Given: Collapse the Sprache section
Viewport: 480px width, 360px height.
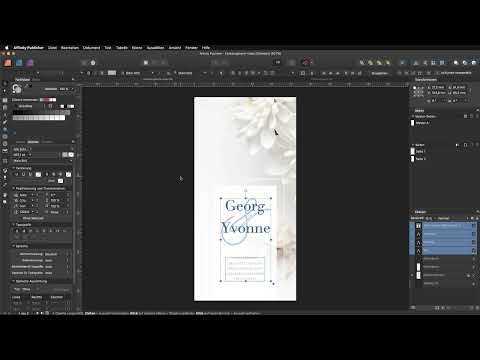Looking at the screenshot, I should click(14, 246).
